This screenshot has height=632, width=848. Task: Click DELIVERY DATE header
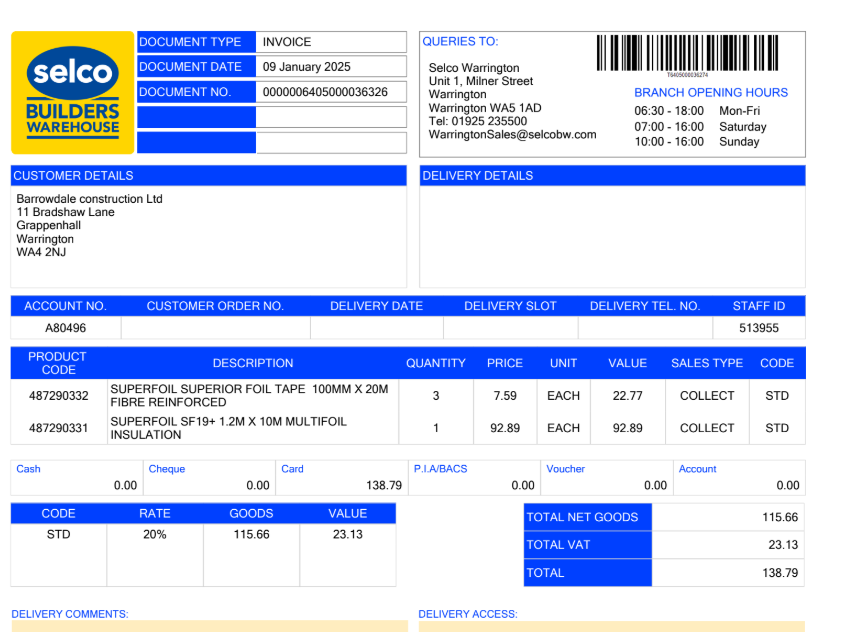(376, 306)
